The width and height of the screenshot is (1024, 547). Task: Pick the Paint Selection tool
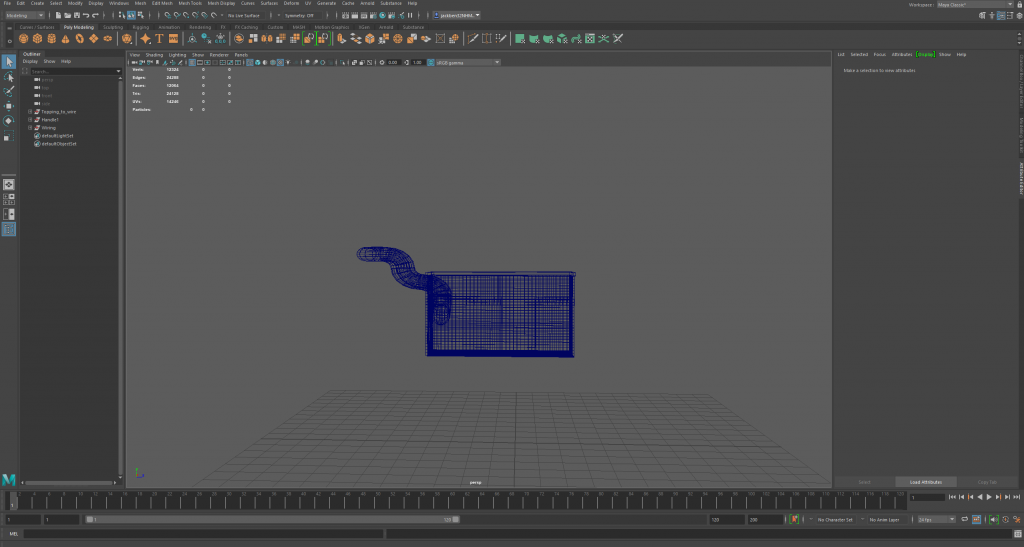point(9,91)
